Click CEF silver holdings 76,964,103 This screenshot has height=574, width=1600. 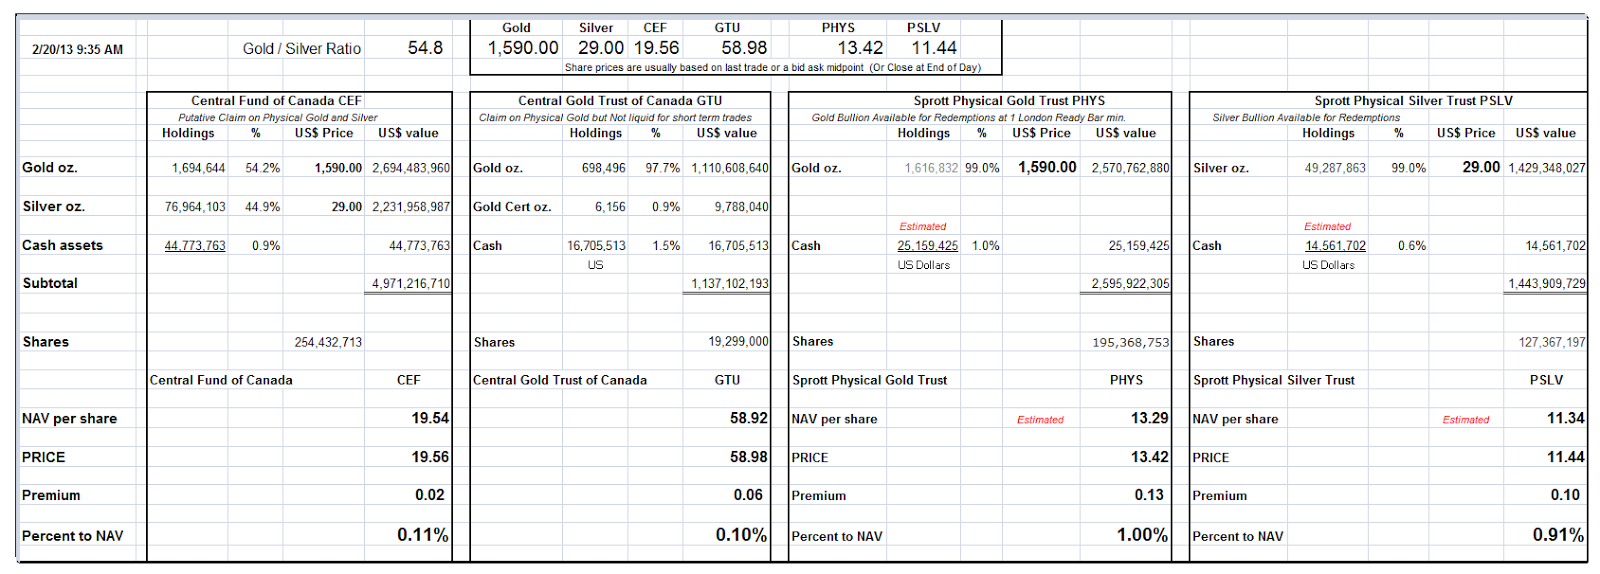[x=195, y=207]
